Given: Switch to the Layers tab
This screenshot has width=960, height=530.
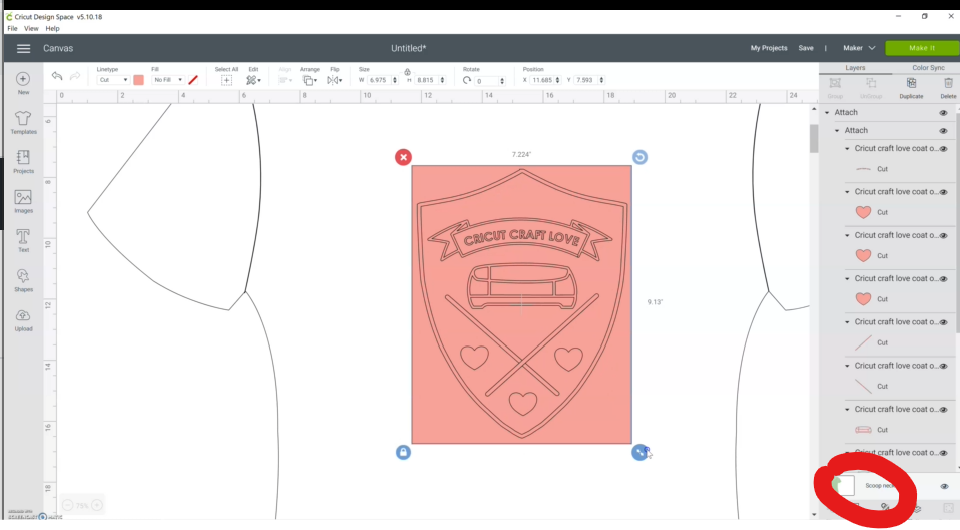Looking at the screenshot, I should pos(855,68).
